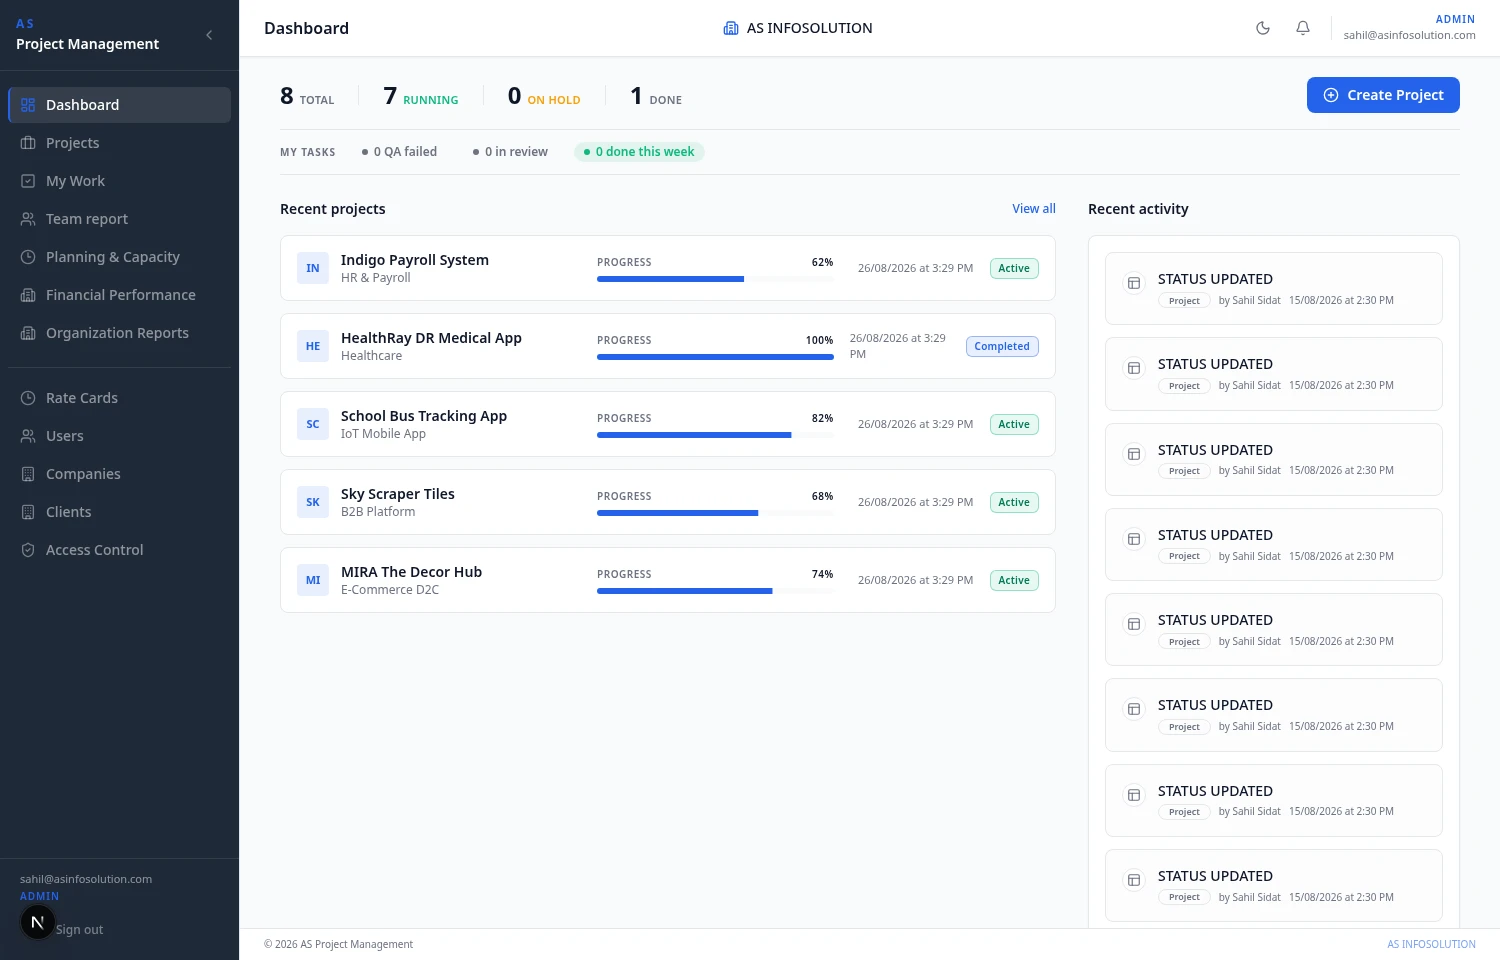Click Active badge for Indigo Payroll System
The width and height of the screenshot is (1500, 960).
(x=1014, y=268)
